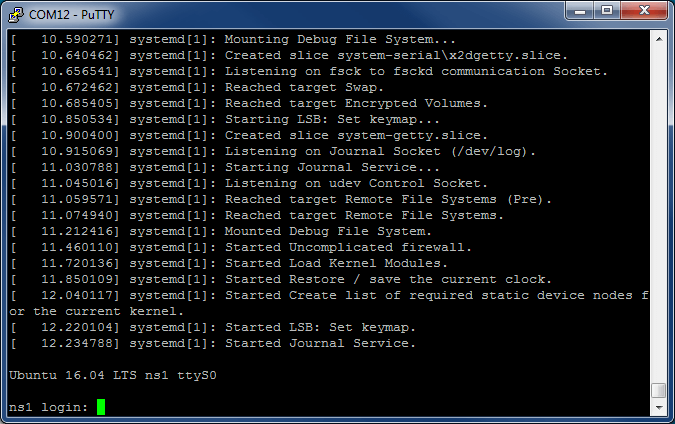Viewport: 675px width, 424px height.
Task: Click the scrollbar thumb near the bottom
Action: pyautogui.click(x=659, y=391)
